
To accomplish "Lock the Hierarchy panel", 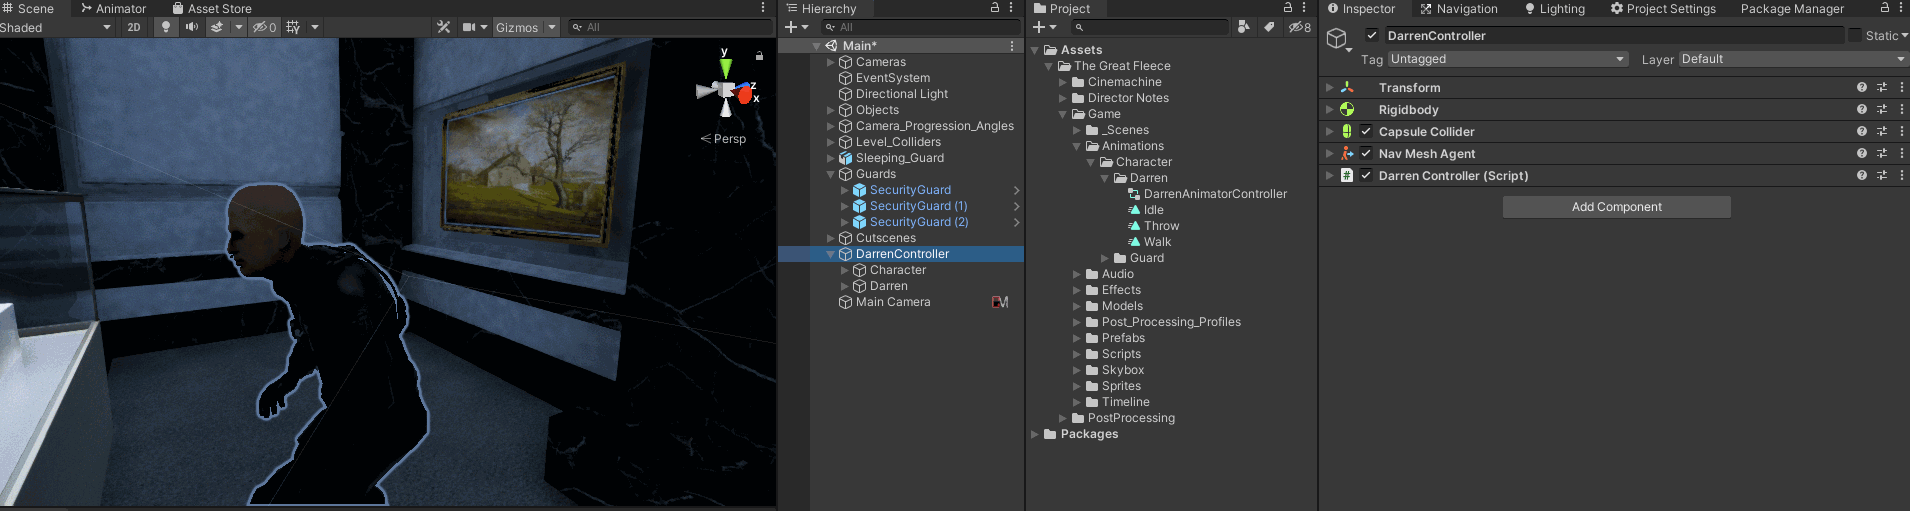I will pos(995,8).
